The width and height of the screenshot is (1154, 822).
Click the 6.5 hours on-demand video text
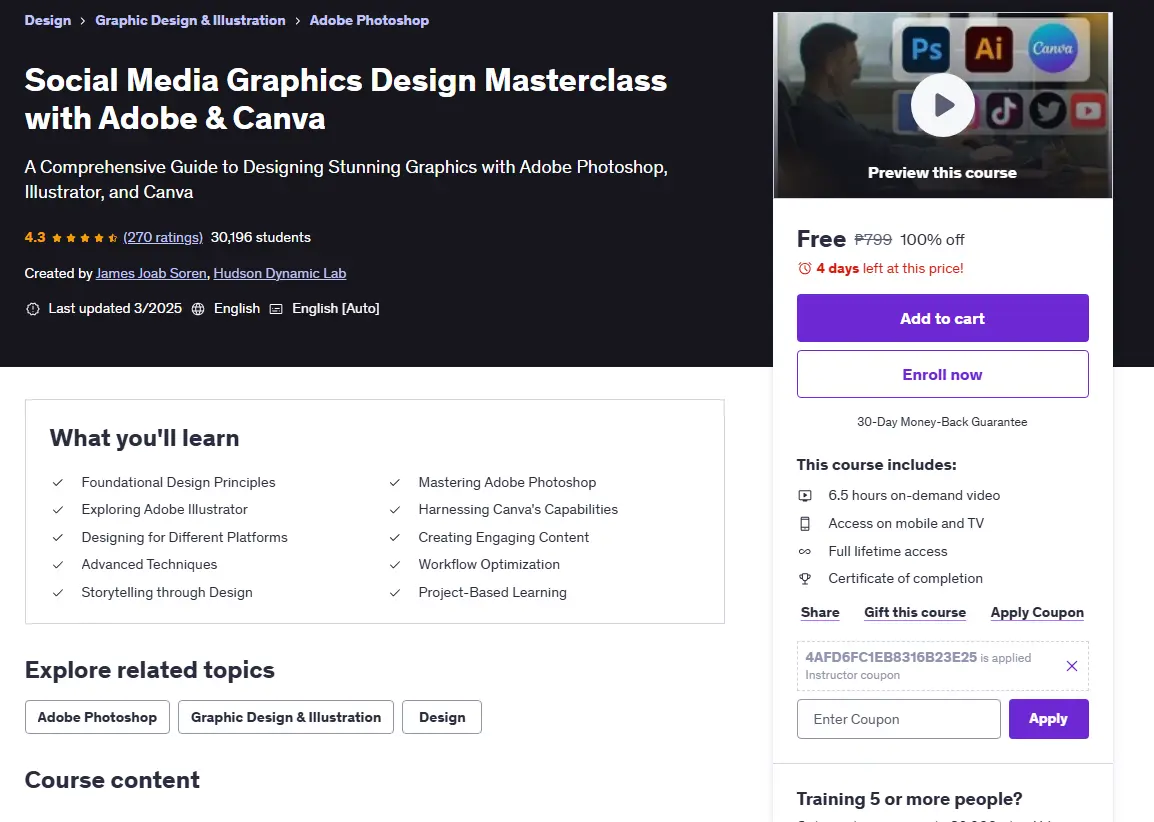914,496
